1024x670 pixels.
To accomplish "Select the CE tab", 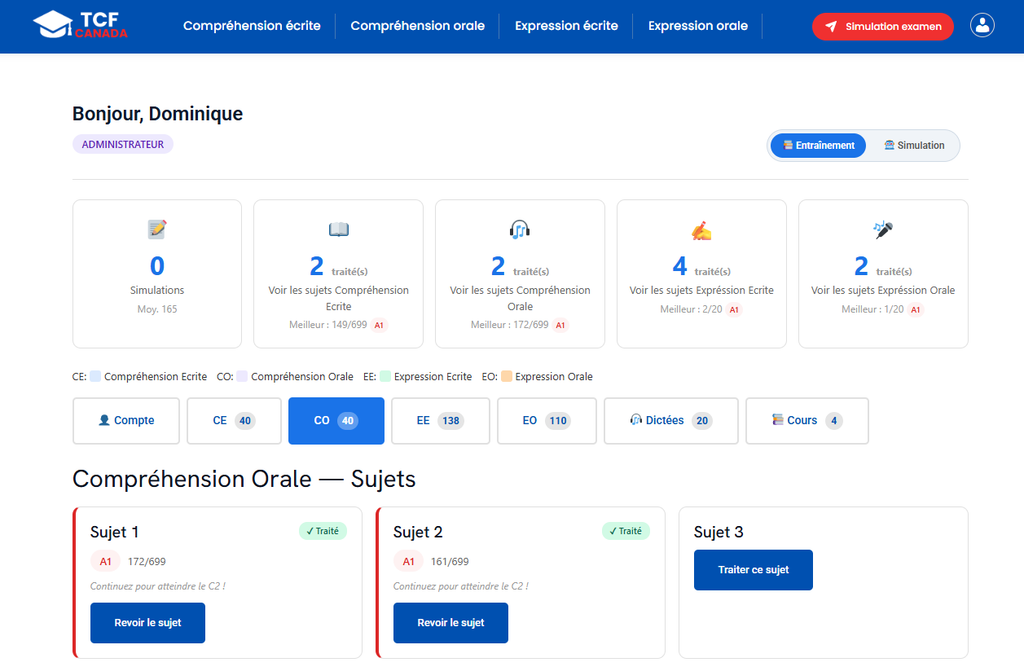I will tap(234, 421).
